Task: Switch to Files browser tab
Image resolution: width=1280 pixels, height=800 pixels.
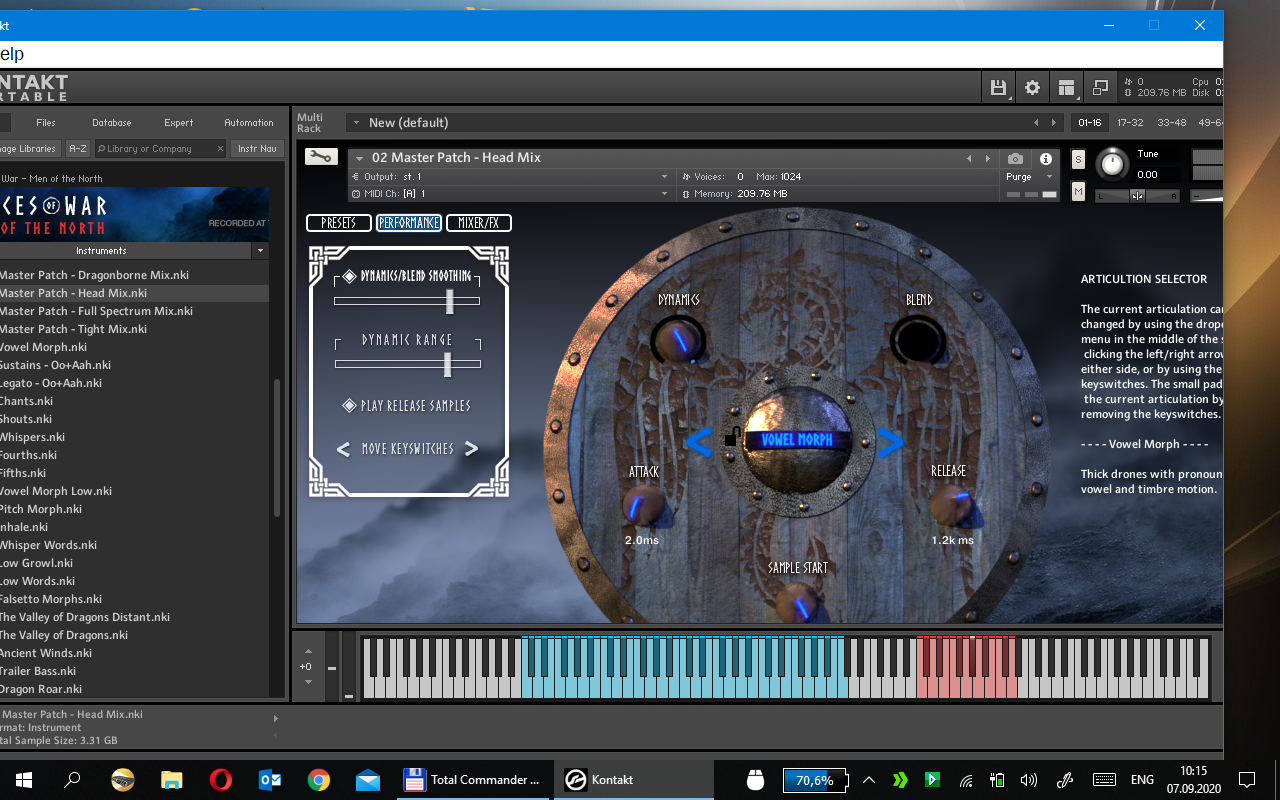Action: [46, 123]
